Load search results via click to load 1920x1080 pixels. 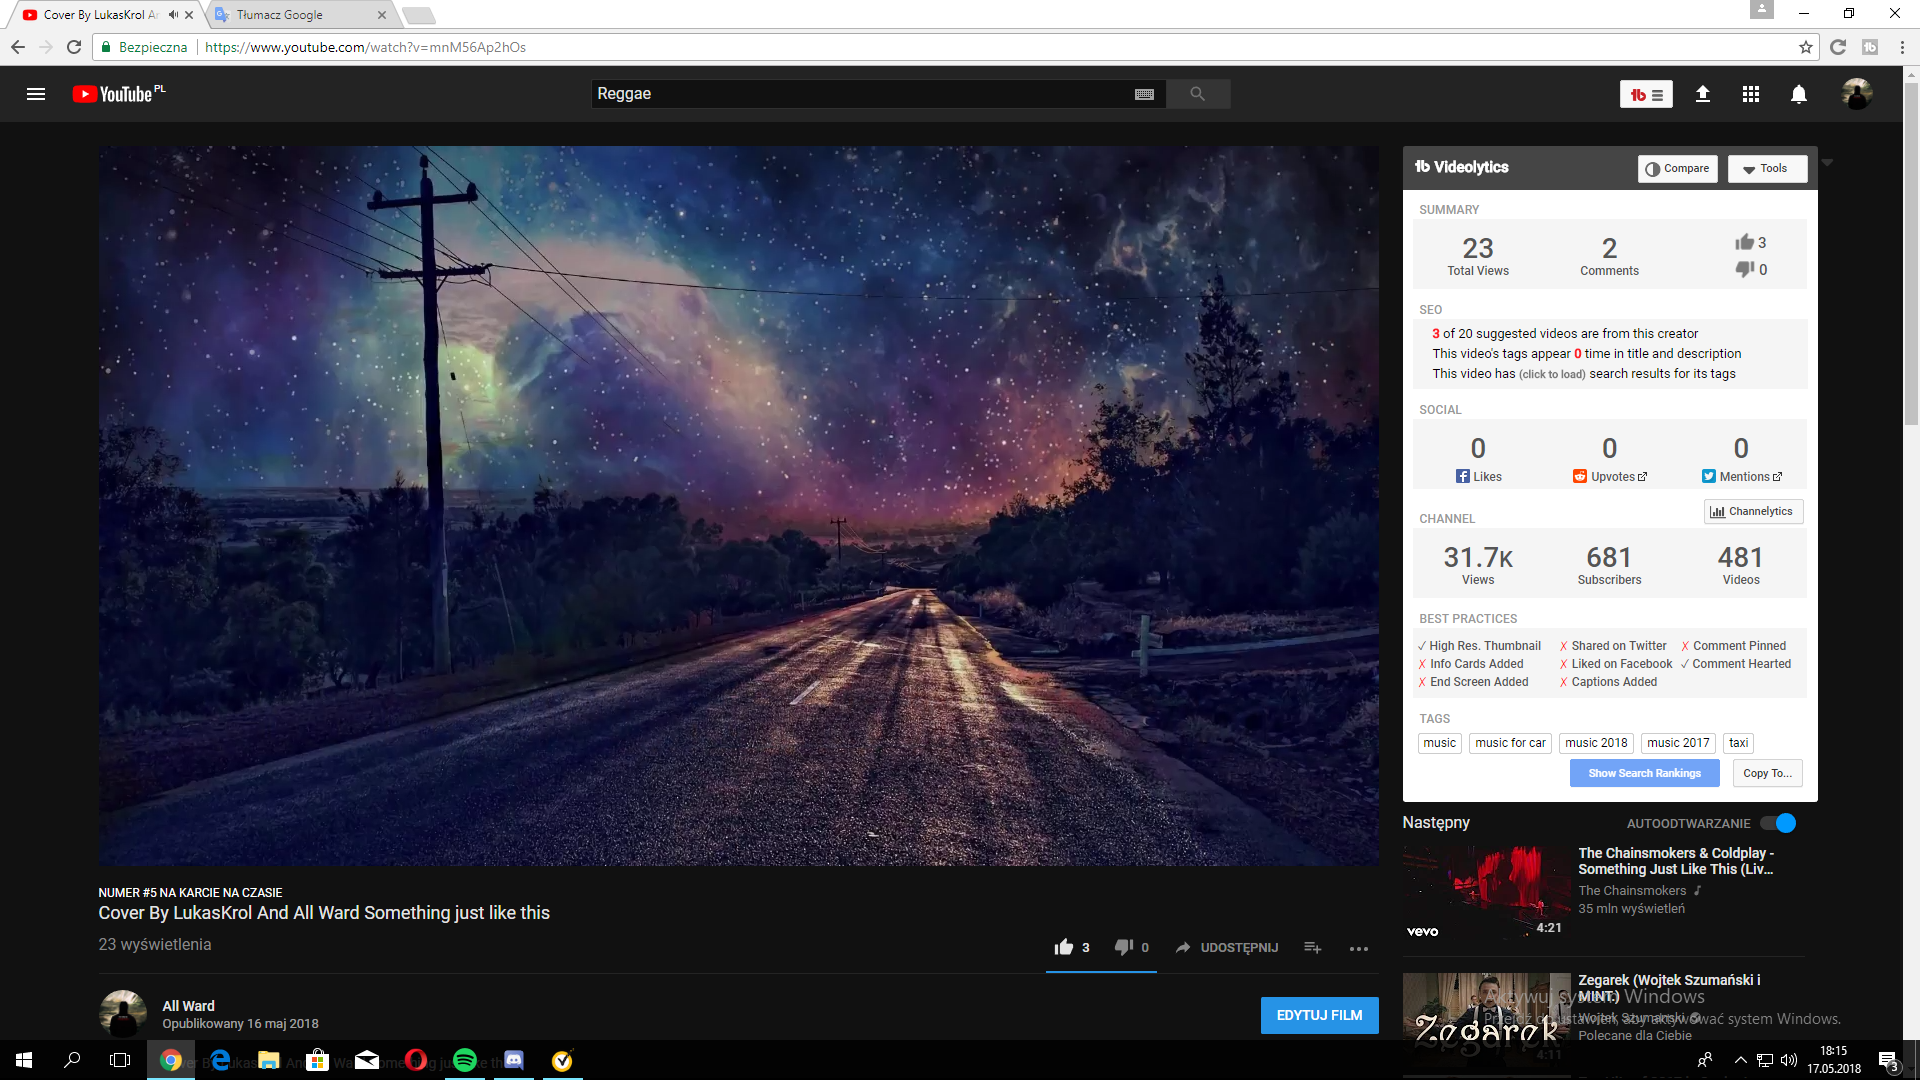coord(1552,374)
